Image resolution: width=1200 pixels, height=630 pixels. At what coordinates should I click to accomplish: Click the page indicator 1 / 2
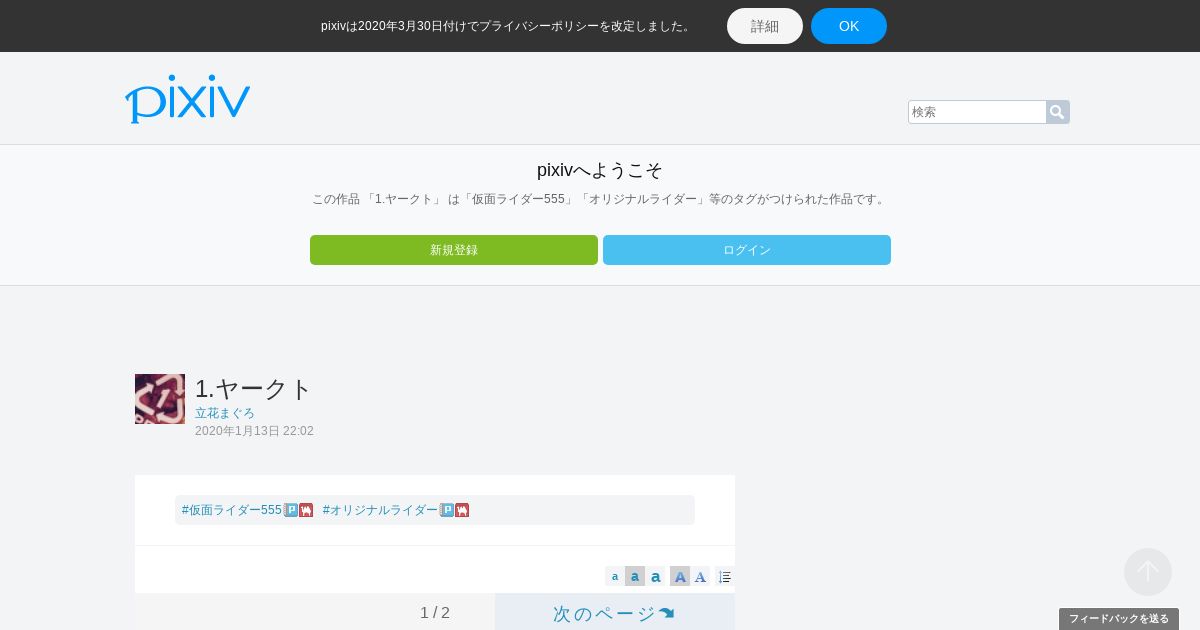click(435, 613)
